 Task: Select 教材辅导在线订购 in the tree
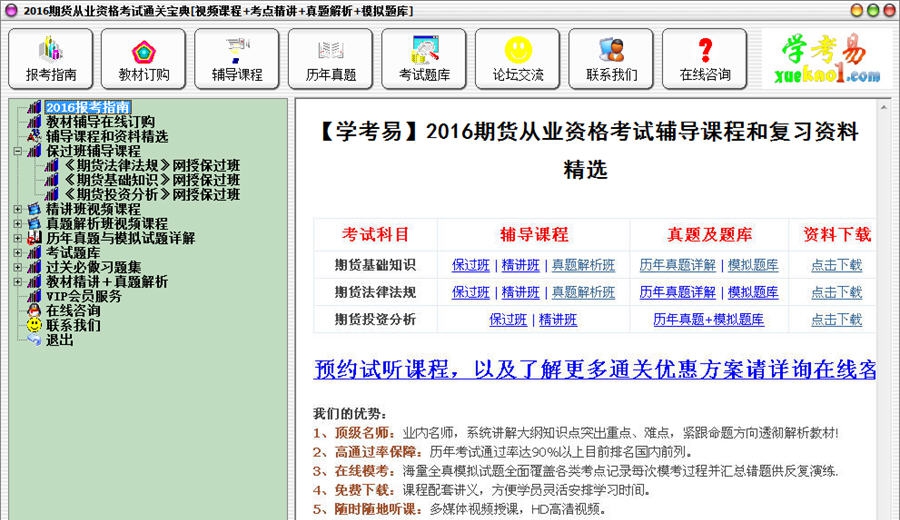pos(100,122)
